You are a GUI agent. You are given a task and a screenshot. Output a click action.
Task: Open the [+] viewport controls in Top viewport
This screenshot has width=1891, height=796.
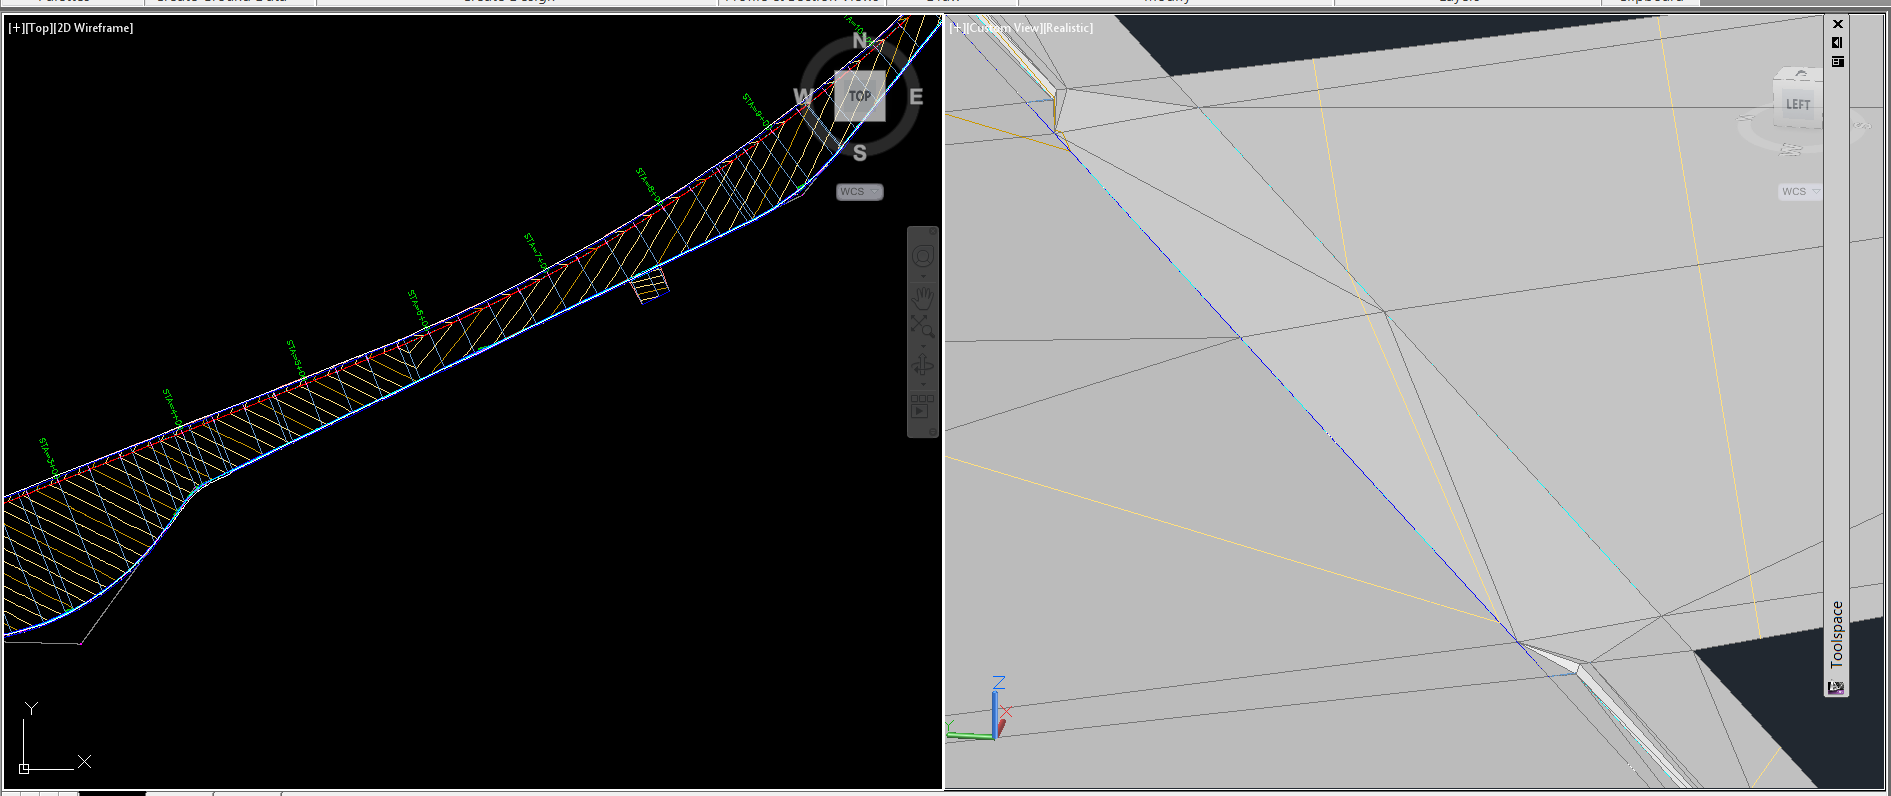point(16,28)
